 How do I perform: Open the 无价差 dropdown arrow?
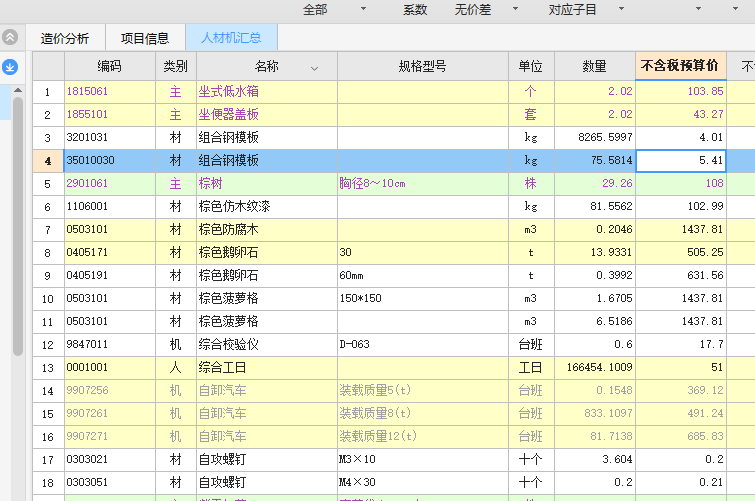pos(515,9)
